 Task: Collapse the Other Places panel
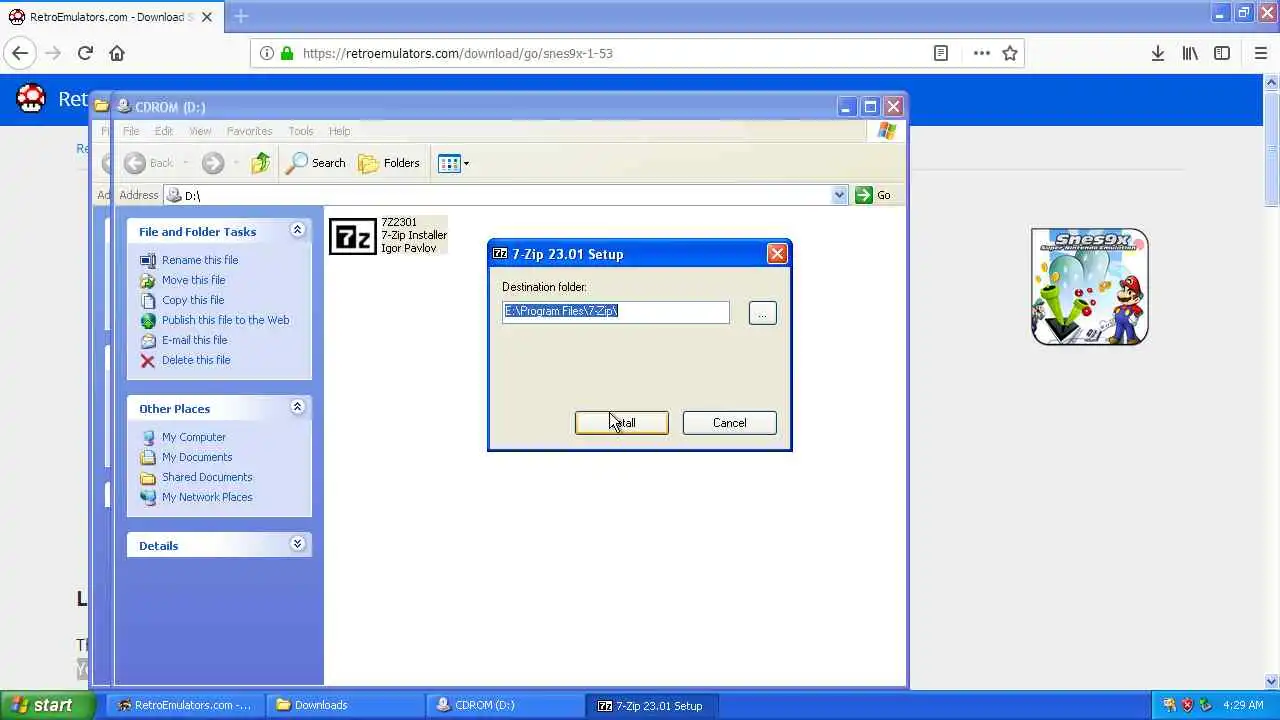tap(297, 407)
